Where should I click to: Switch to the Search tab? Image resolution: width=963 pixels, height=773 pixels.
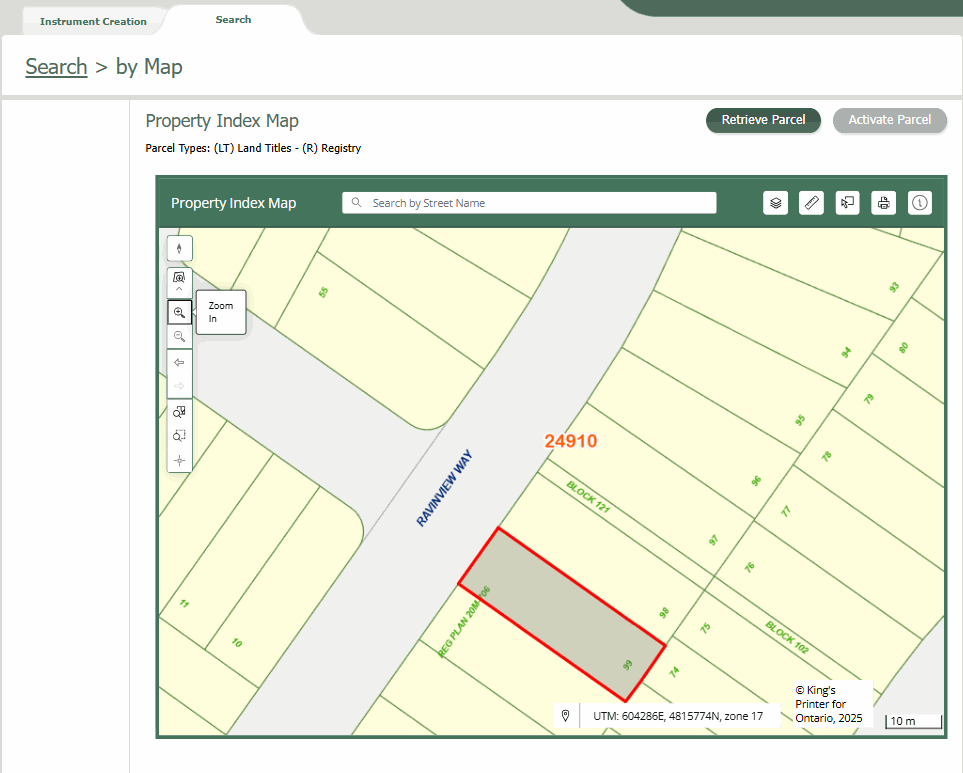coord(233,20)
